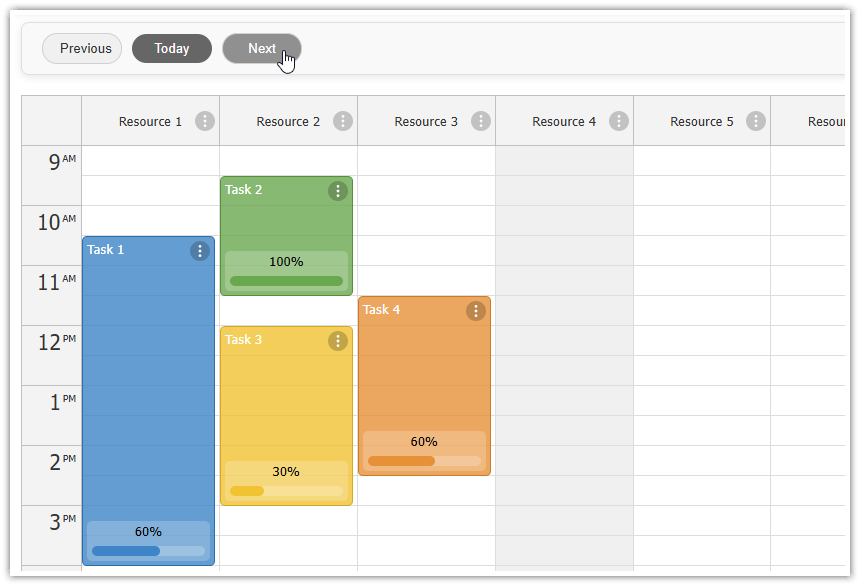
Task: Click the 30% progress bar on Task 3
Action: 286,490
